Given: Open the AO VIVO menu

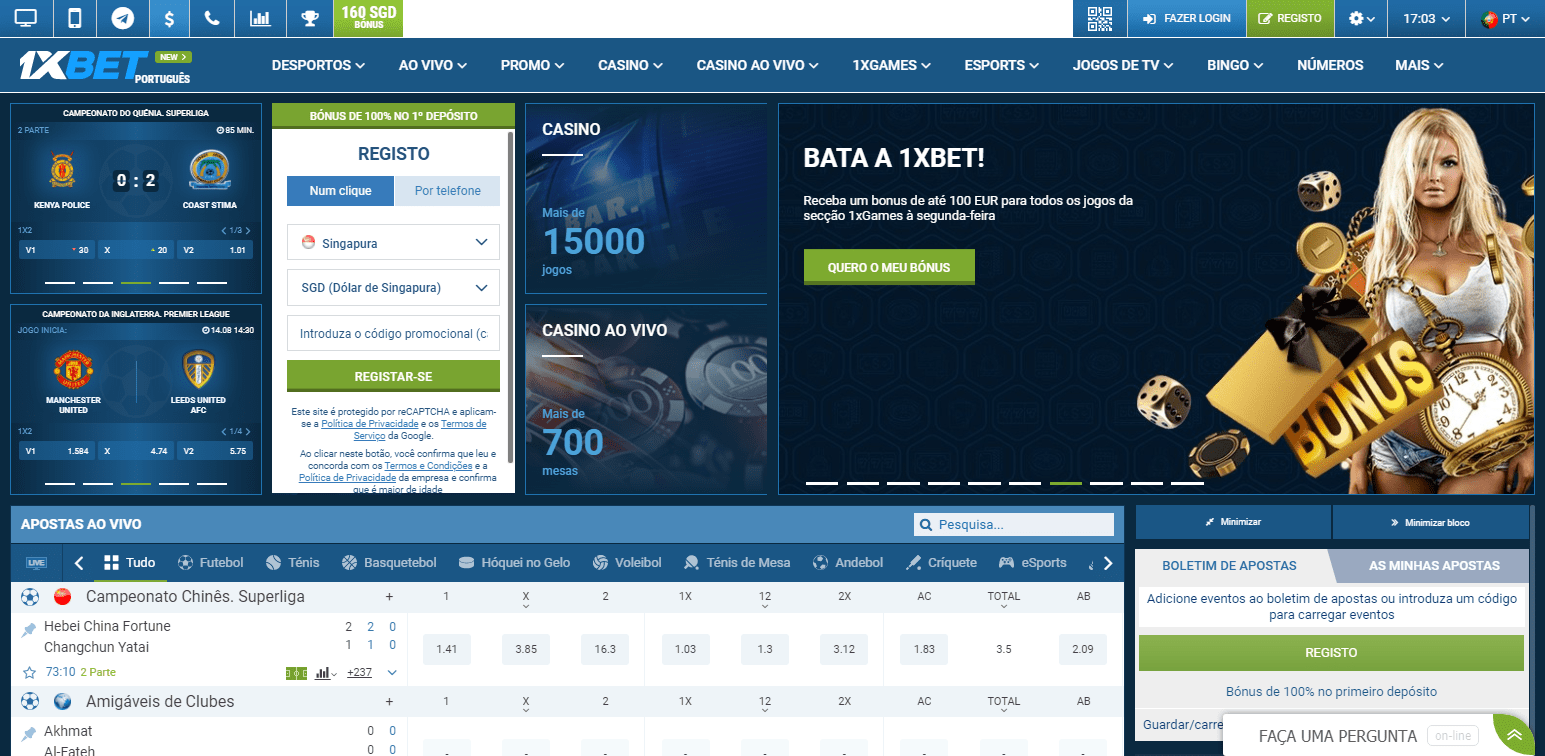Looking at the screenshot, I should coord(432,65).
